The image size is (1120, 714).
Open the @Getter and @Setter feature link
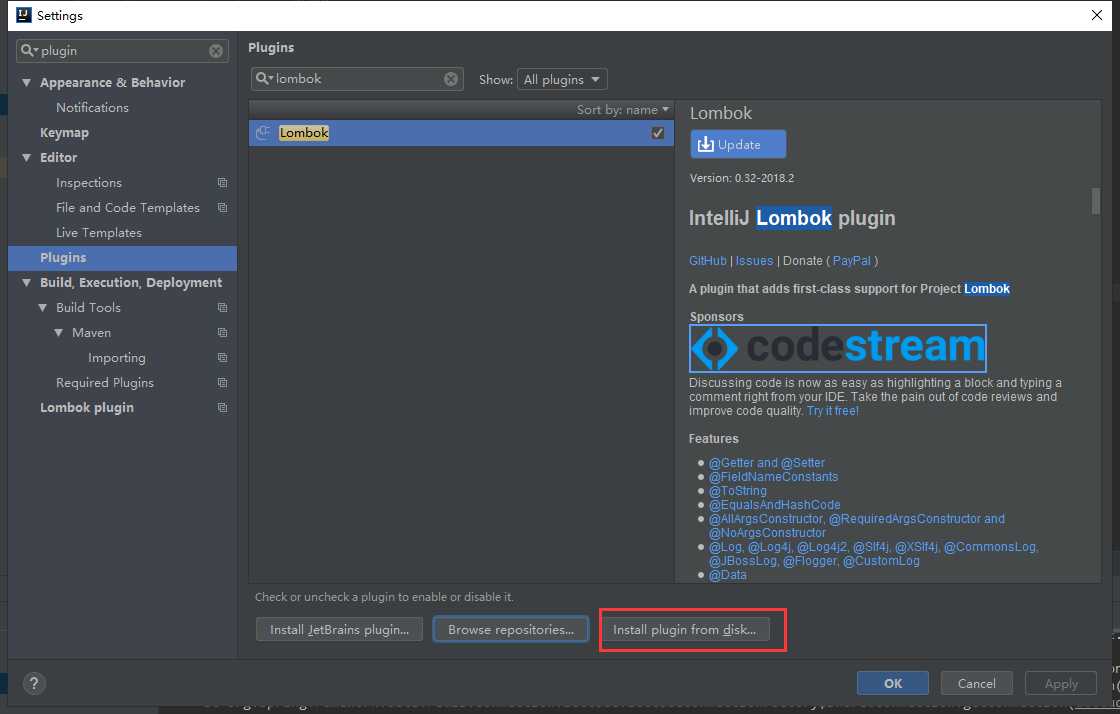point(766,463)
